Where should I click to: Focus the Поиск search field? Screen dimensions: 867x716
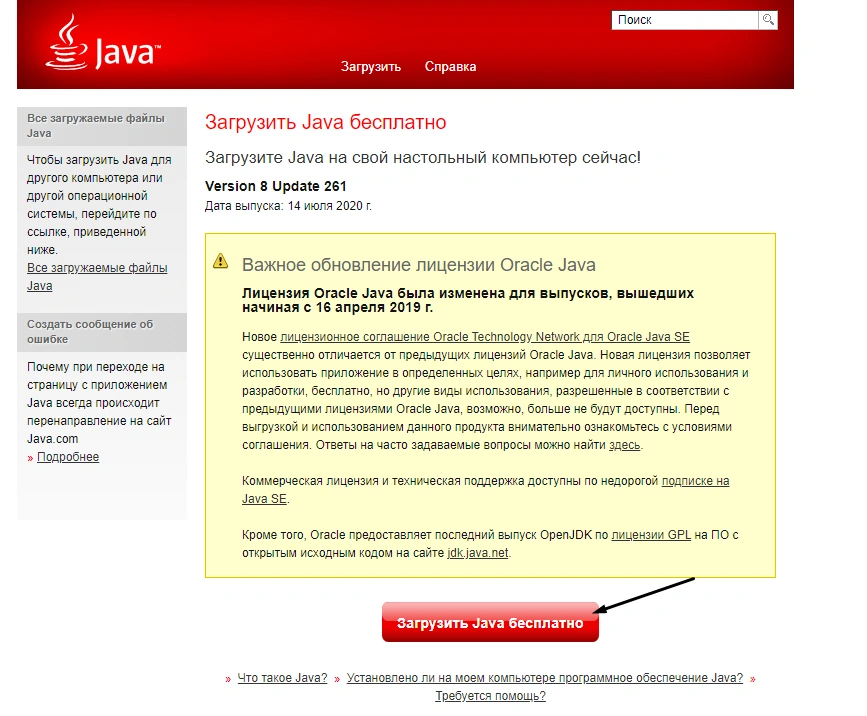pos(684,20)
